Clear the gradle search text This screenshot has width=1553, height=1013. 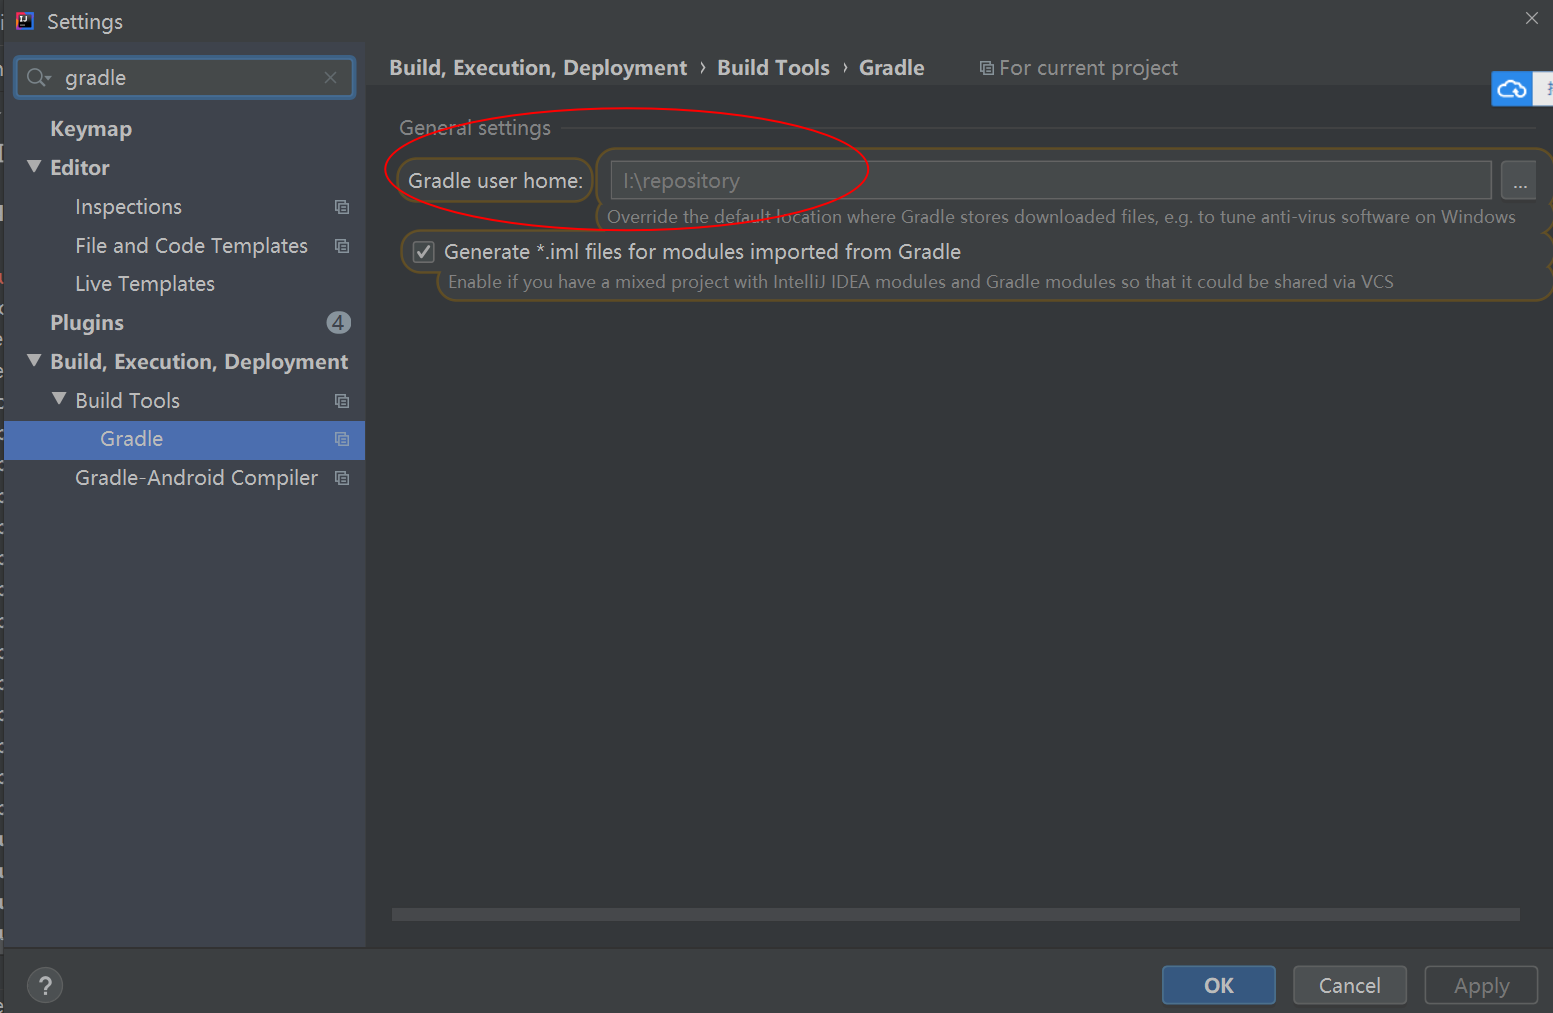(330, 78)
